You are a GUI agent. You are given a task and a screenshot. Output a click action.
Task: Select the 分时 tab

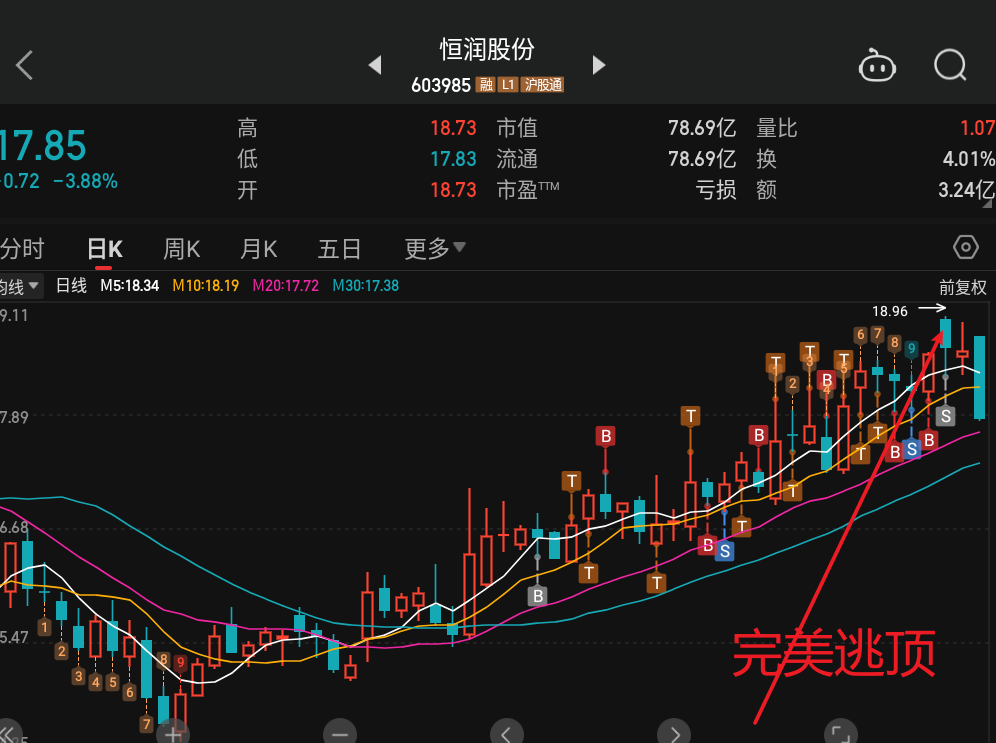tap(22, 248)
